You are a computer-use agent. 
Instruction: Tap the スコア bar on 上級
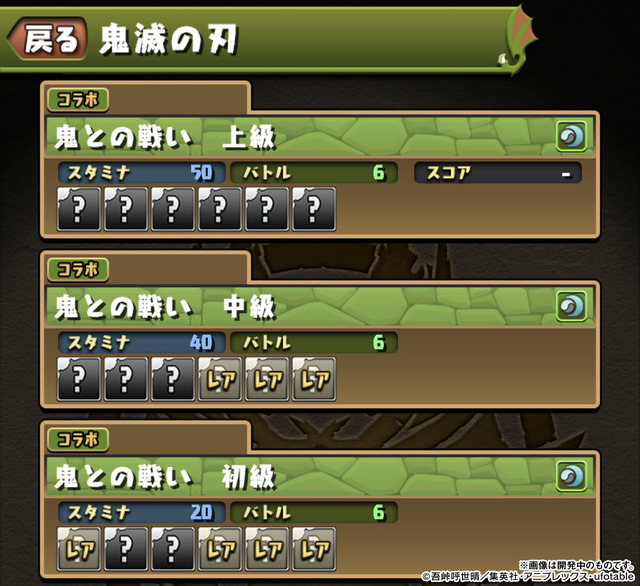(x=498, y=173)
